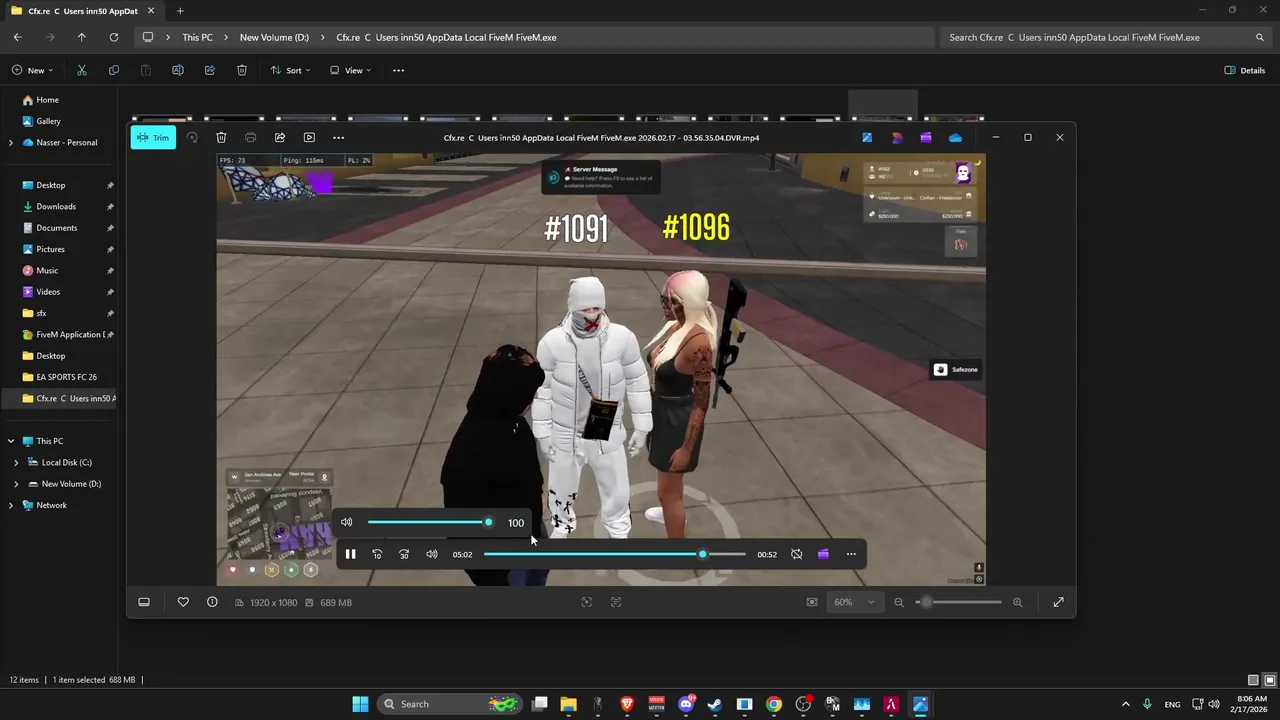The width and height of the screenshot is (1280, 720).
Task: Open Explorer See more ellipsis menu
Action: click(398, 70)
